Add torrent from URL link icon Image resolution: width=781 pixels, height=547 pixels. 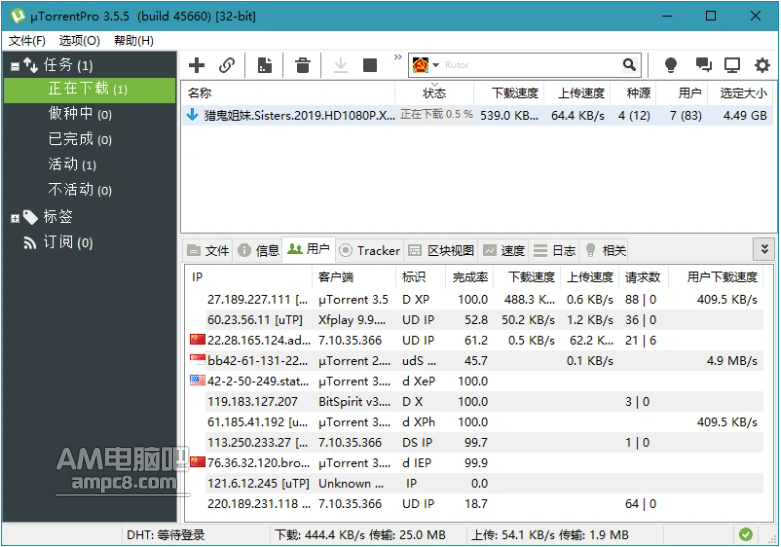[227, 65]
